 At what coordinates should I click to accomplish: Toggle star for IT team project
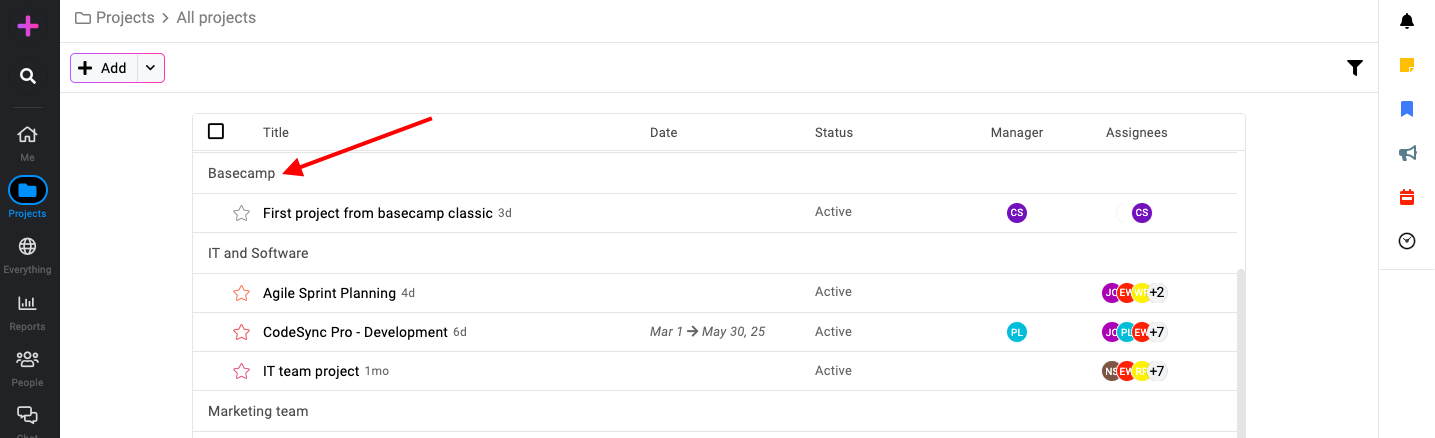tap(241, 371)
